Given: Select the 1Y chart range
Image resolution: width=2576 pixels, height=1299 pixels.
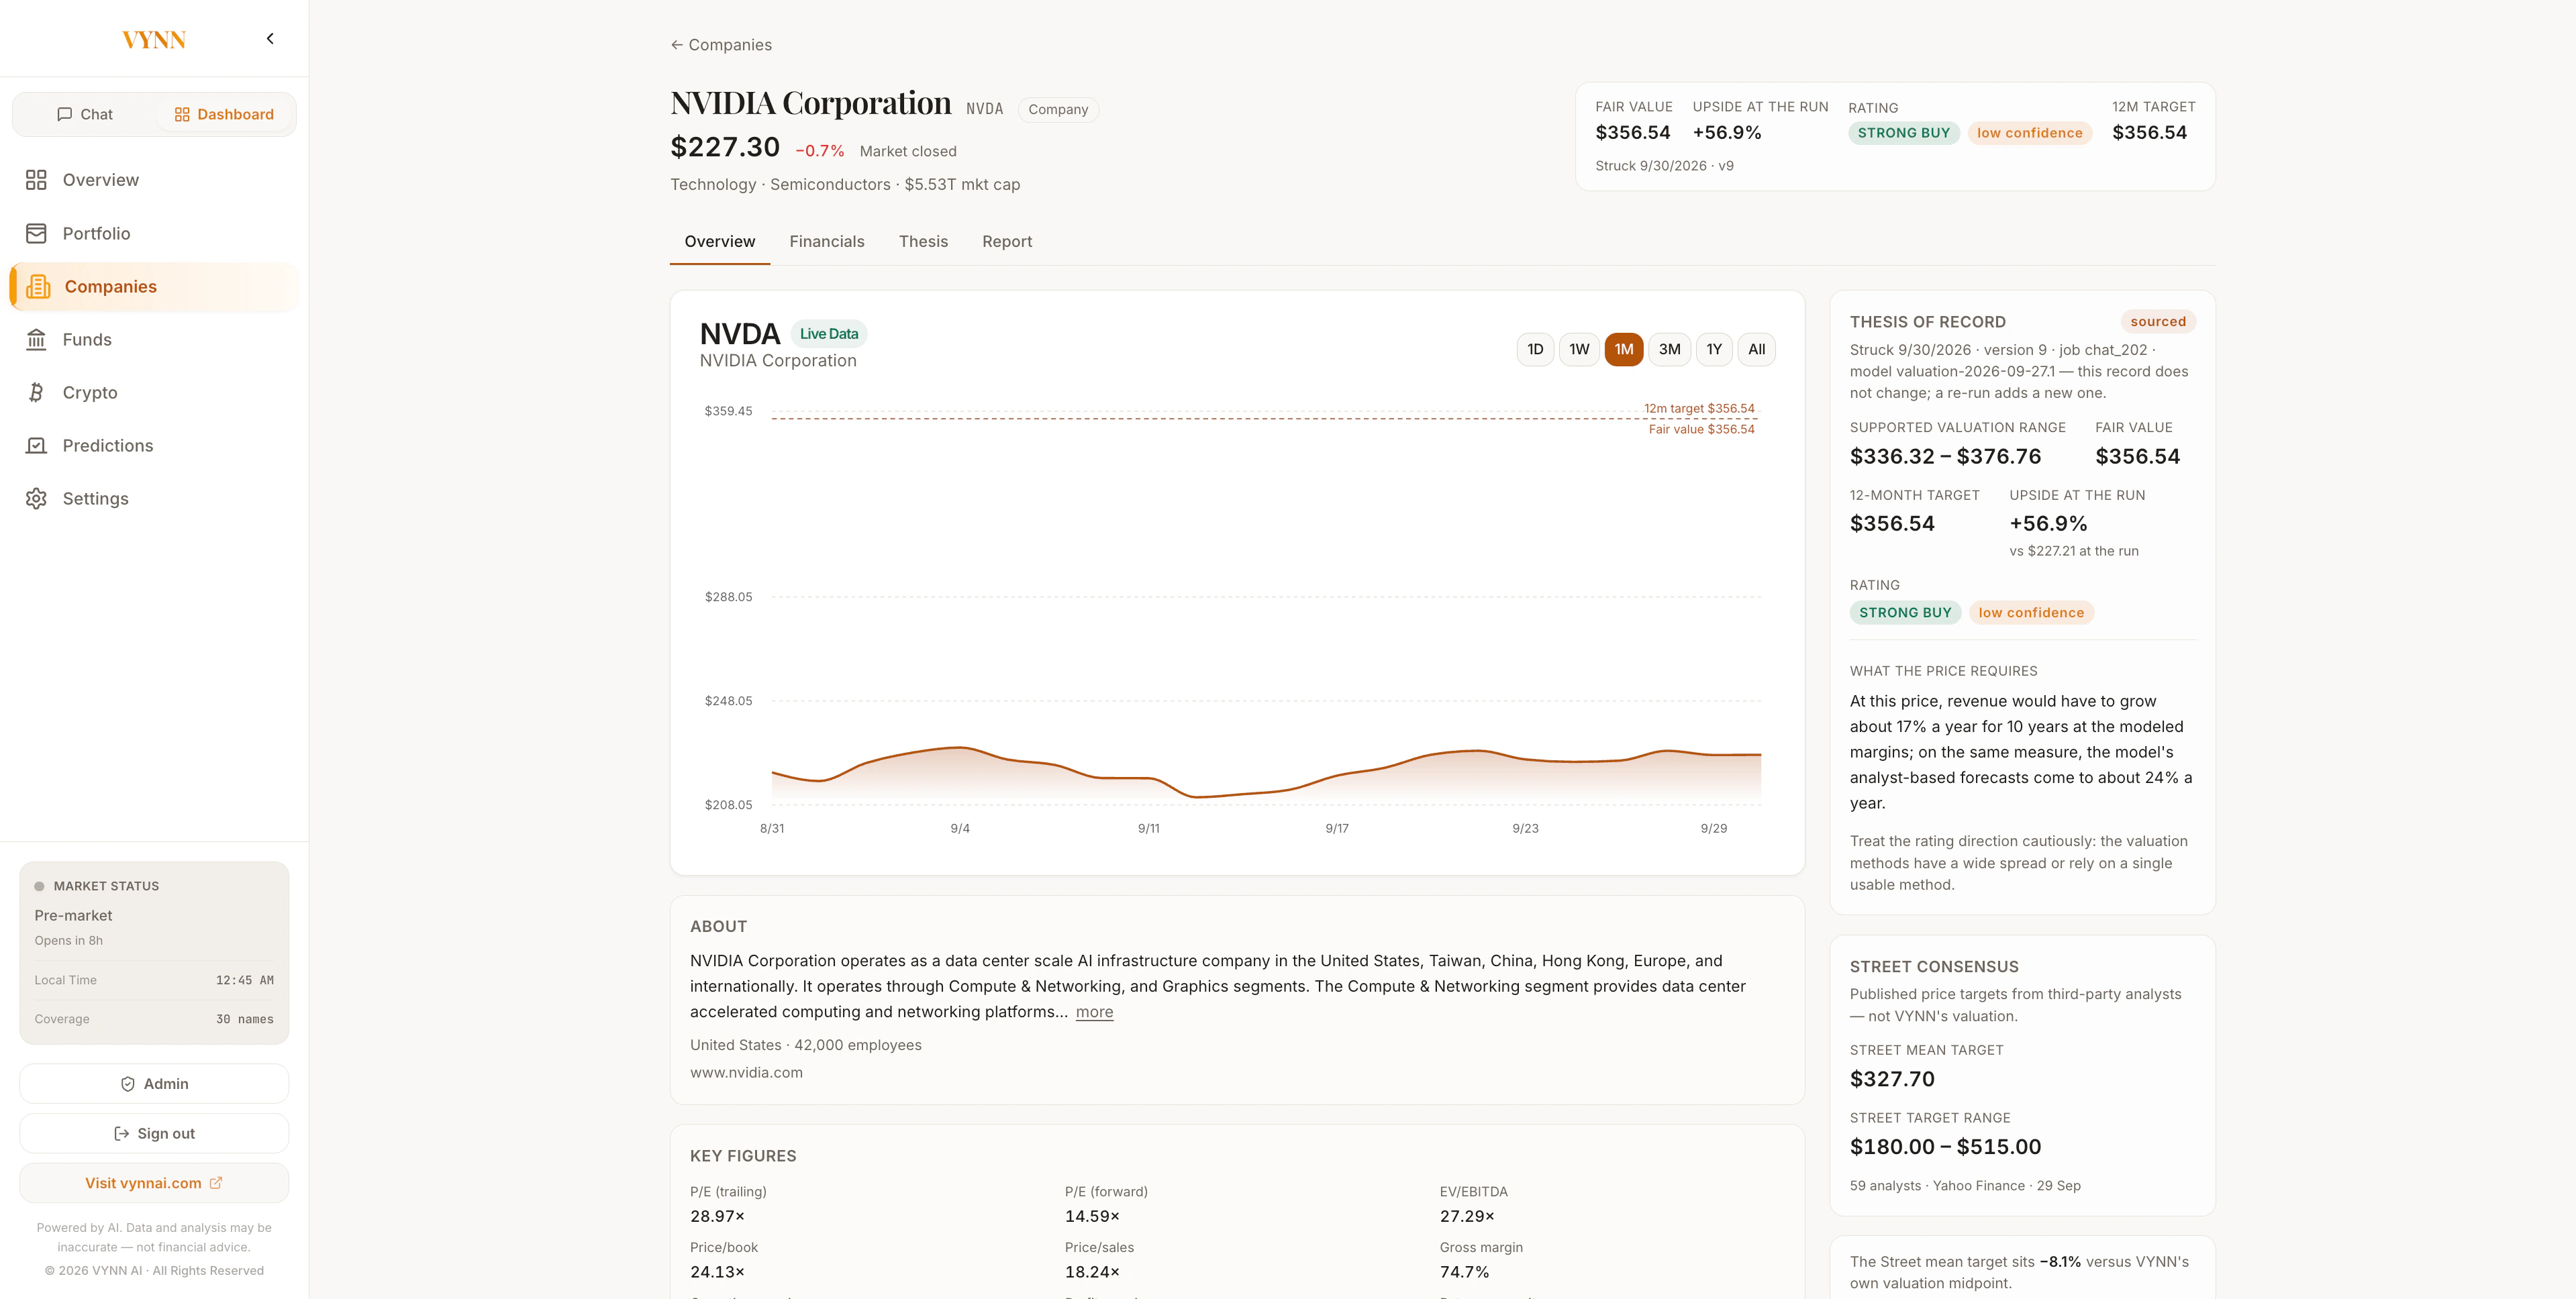Looking at the screenshot, I should 1714,350.
